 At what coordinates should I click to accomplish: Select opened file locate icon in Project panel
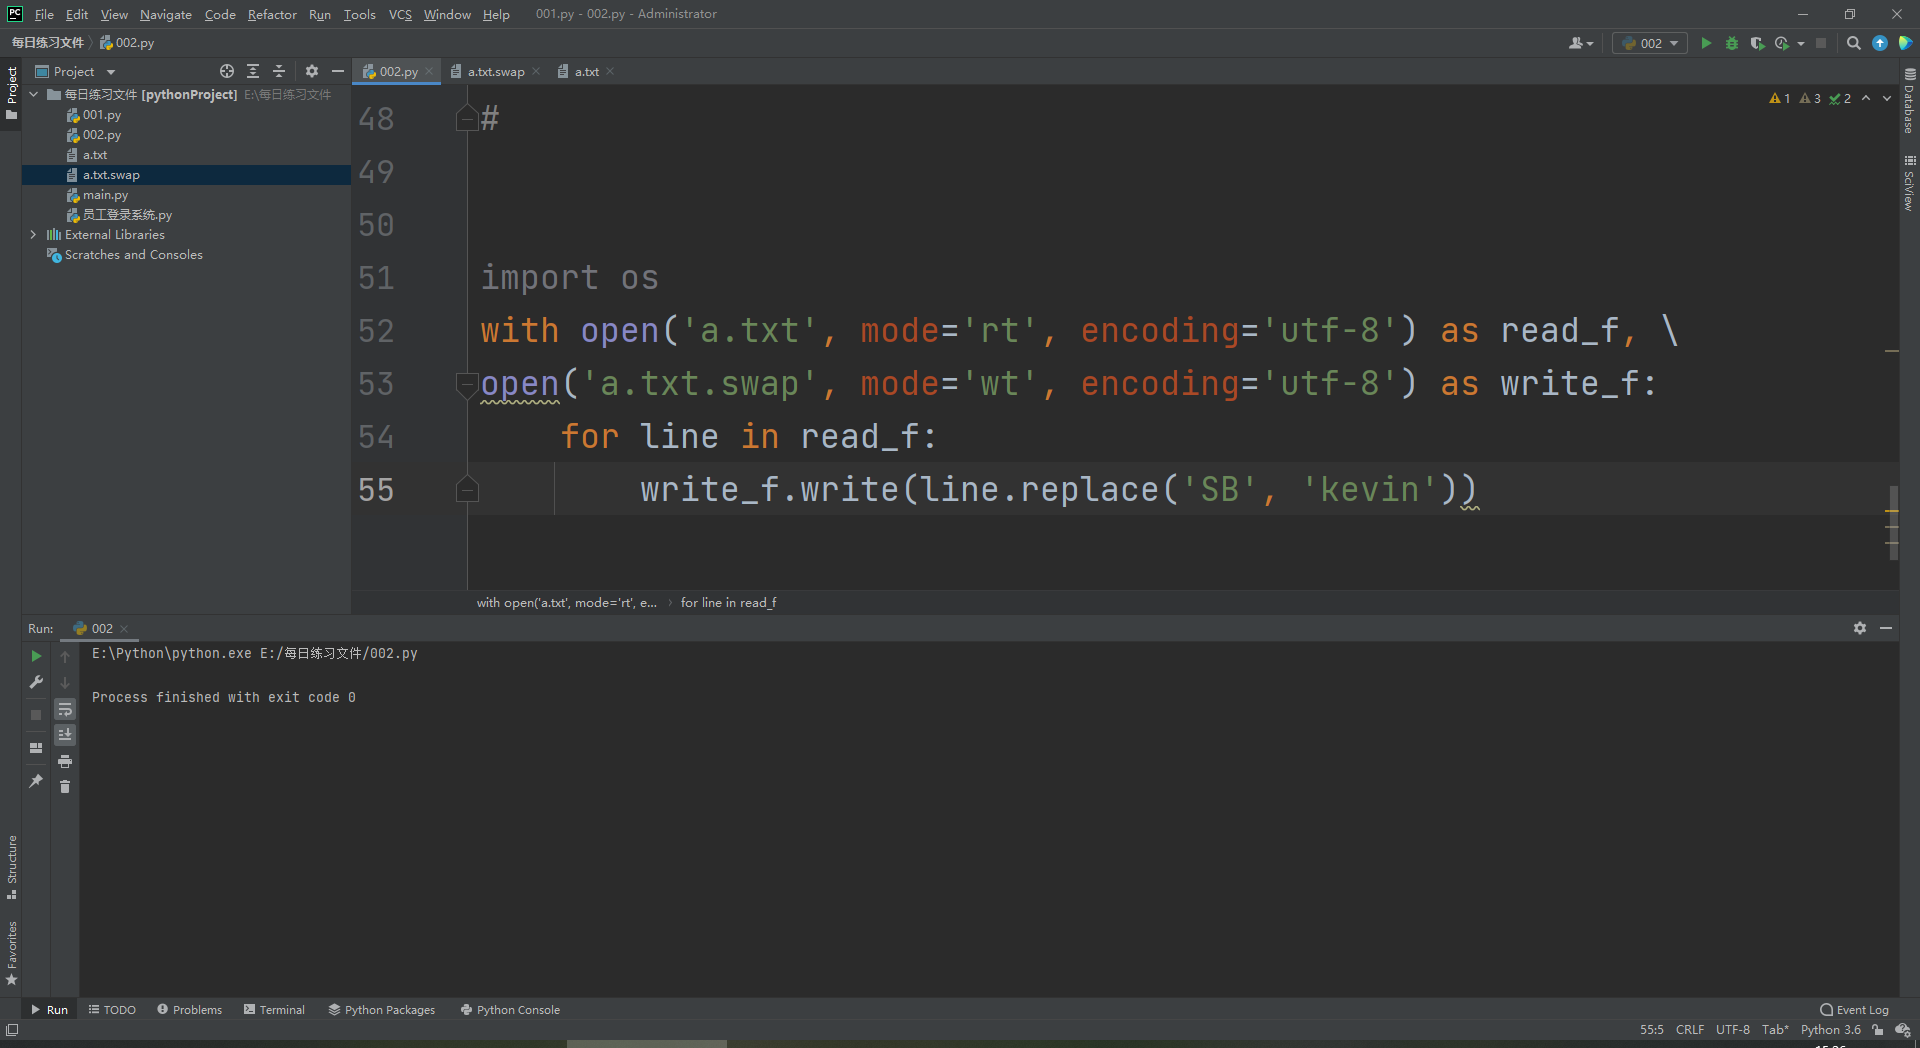tap(227, 71)
